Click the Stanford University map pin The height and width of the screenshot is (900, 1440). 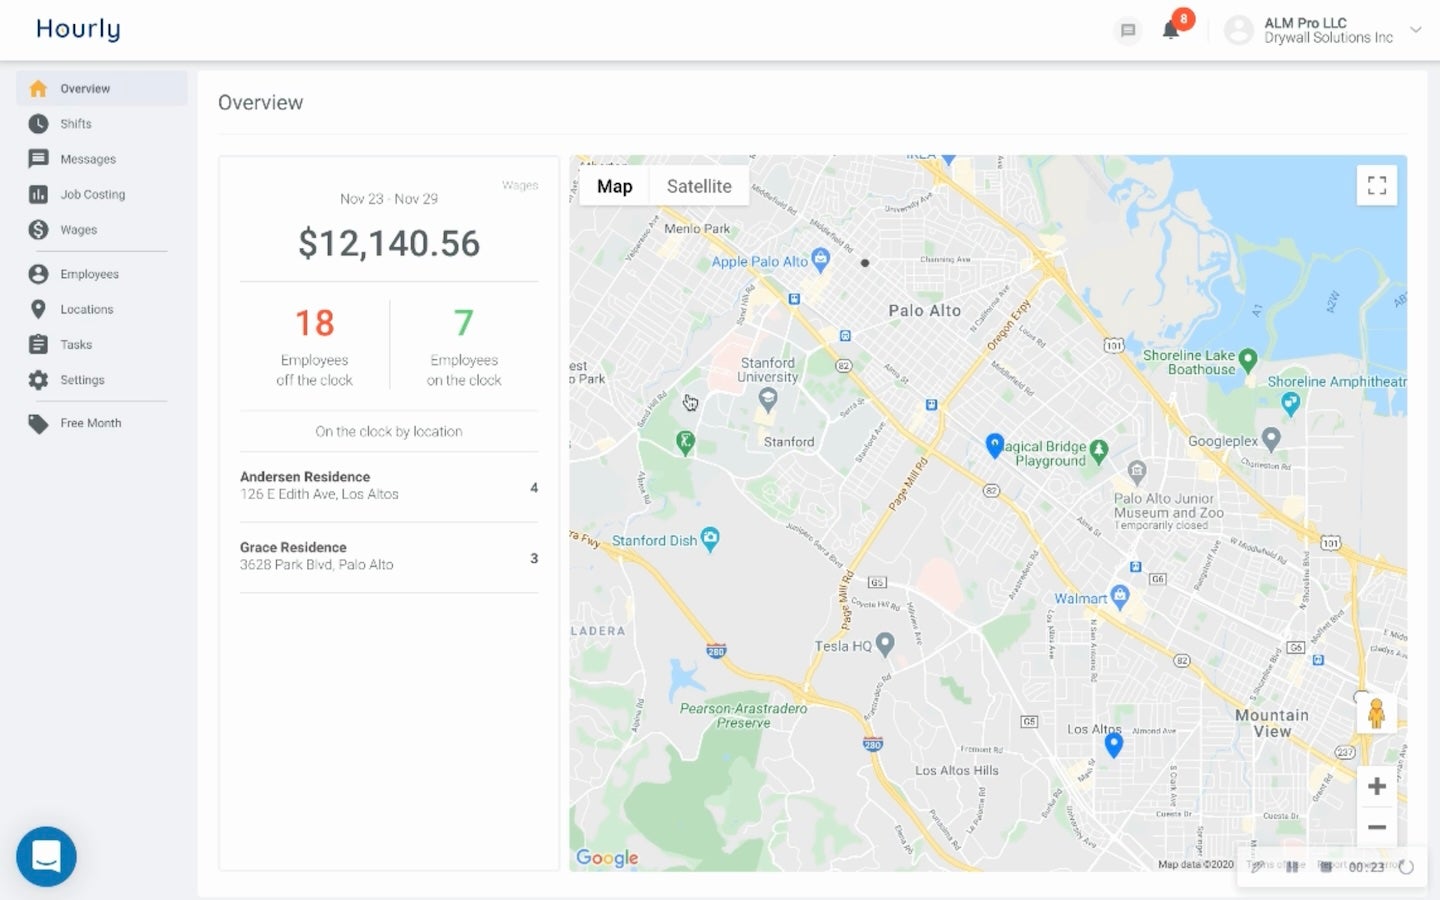point(767,400)
